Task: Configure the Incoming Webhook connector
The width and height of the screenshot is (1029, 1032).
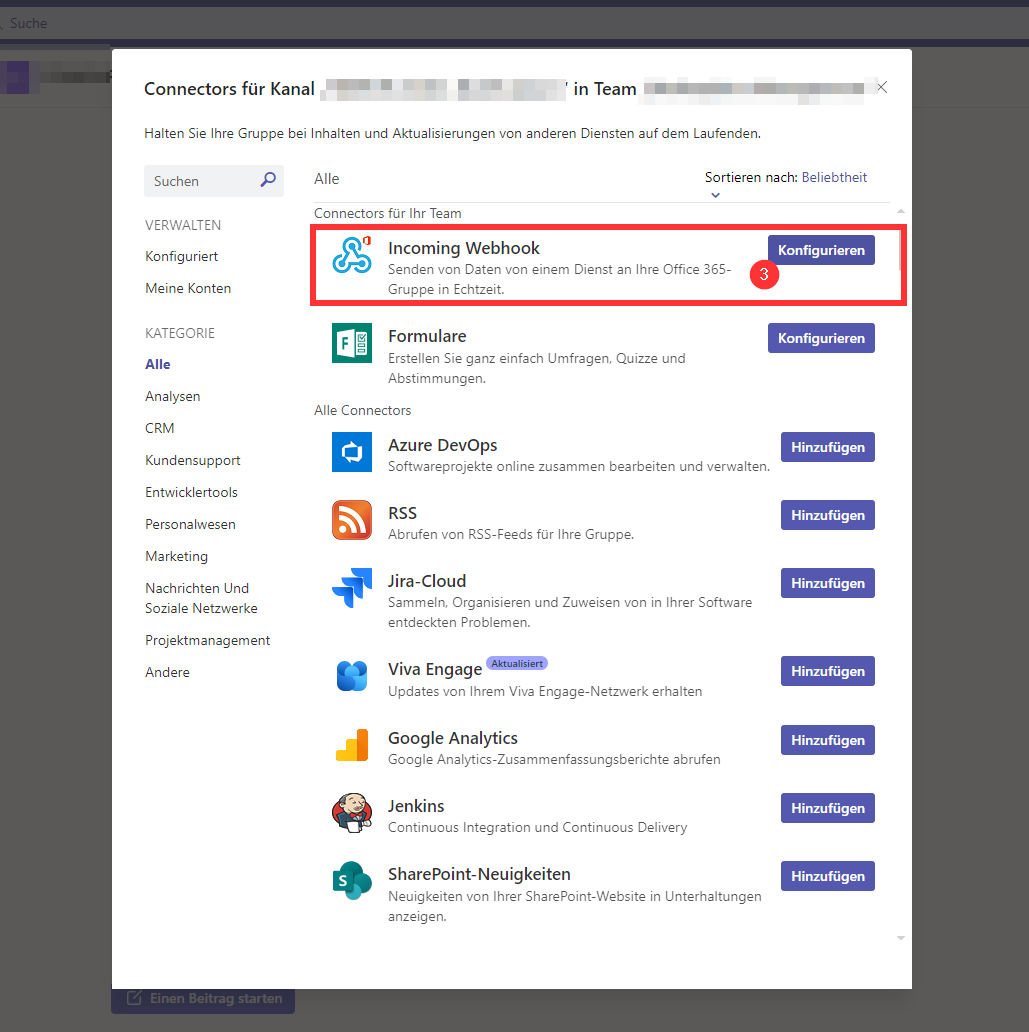Action: [x=821, y=250]
